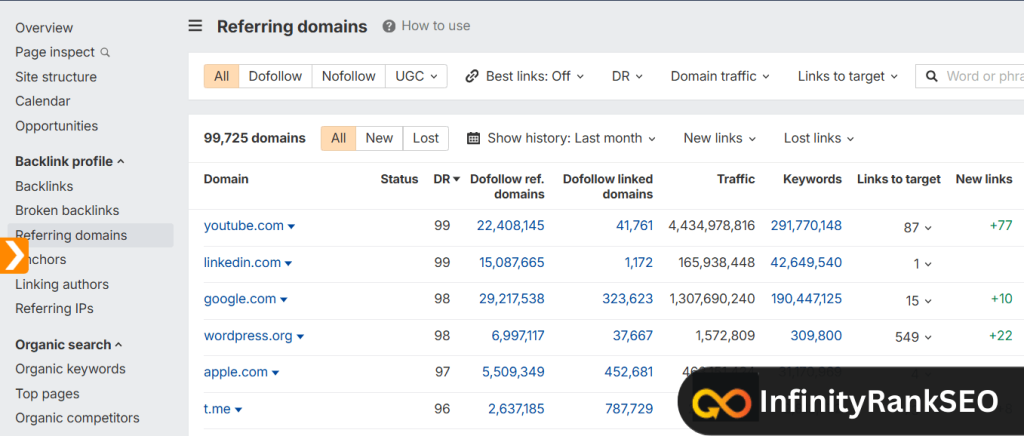Screen dimensions: 1024x436
Task: Collapse the Organic search section
Action: (x=69, y=345)
